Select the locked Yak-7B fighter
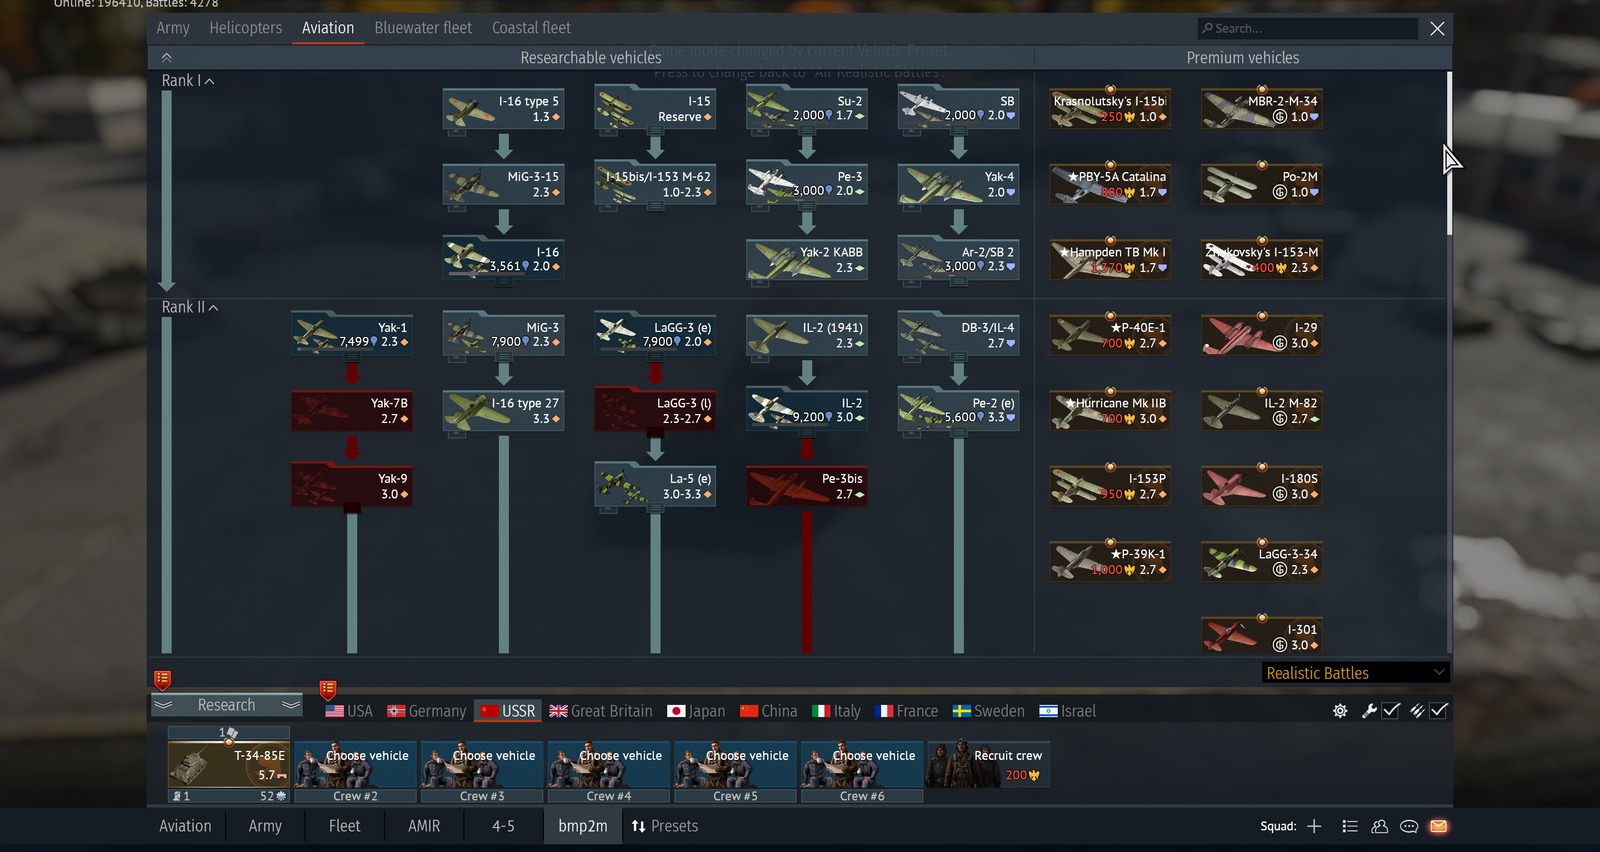The width and height of the screenshot is (1600, 852). (x=352, y=411)
